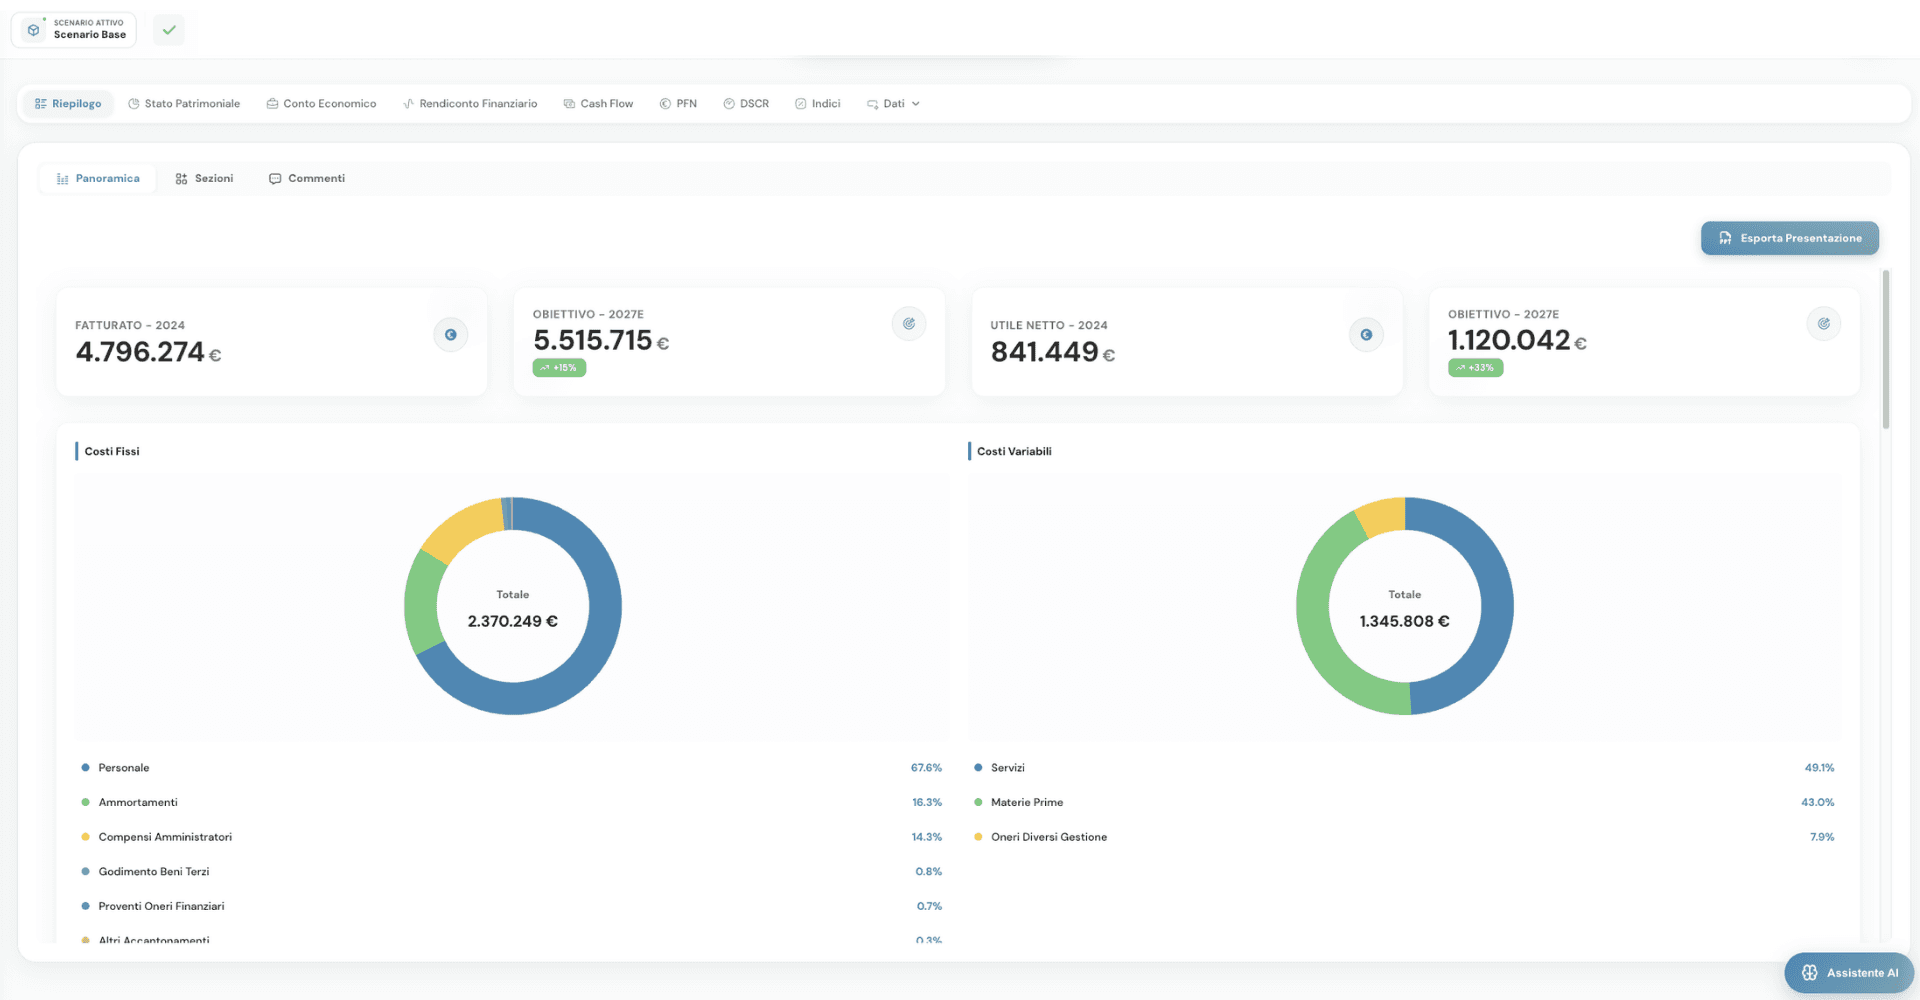
Task: Open the Assistente AI chat button
Action: [1849, 973]
